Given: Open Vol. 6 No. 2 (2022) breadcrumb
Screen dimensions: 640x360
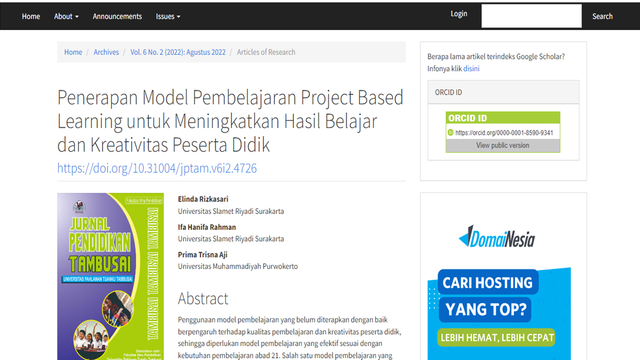Looking at the screenshot, I should (178, 52).
